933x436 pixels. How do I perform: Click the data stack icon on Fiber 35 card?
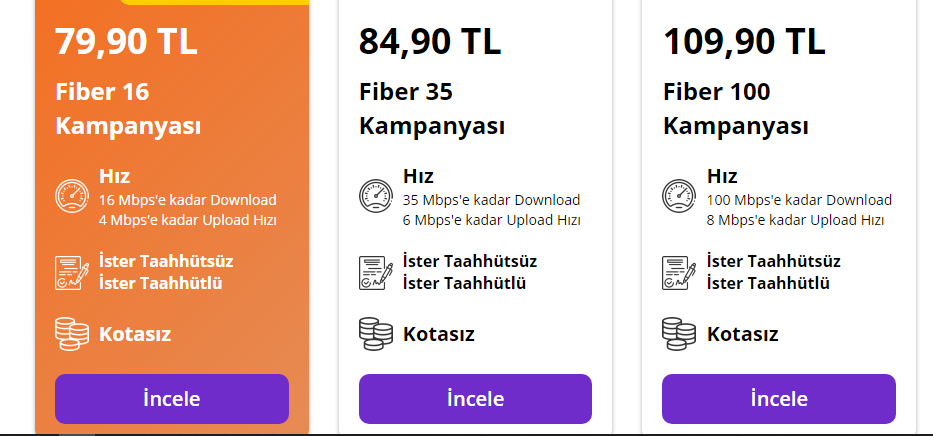click(376, 334)
